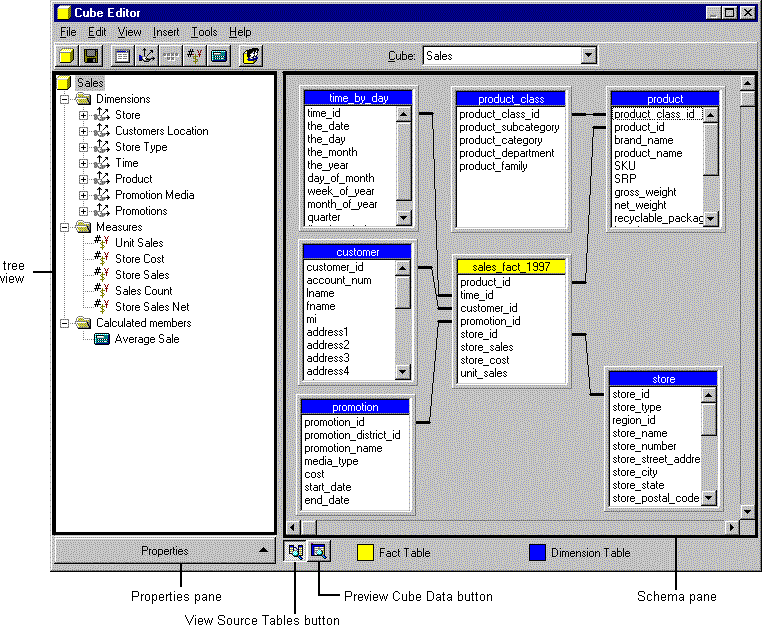Image resolution: width=762 pixels, height=625 pixels.
Task: Expand the Promotion Media dimension node
Action: coord(84,195)
